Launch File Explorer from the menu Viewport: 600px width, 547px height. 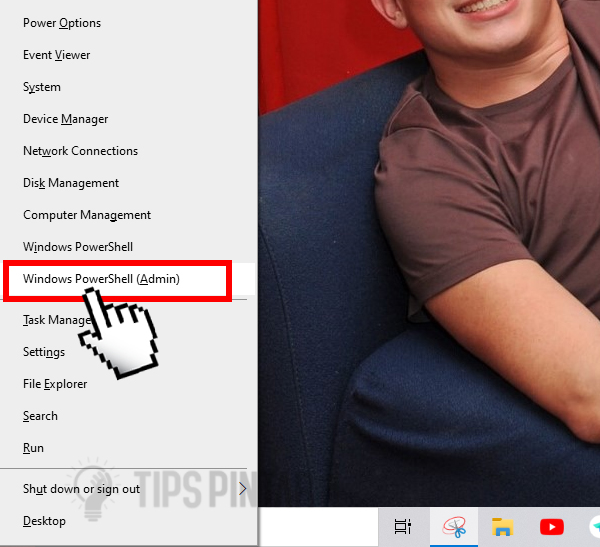click(x=128, y=384)
